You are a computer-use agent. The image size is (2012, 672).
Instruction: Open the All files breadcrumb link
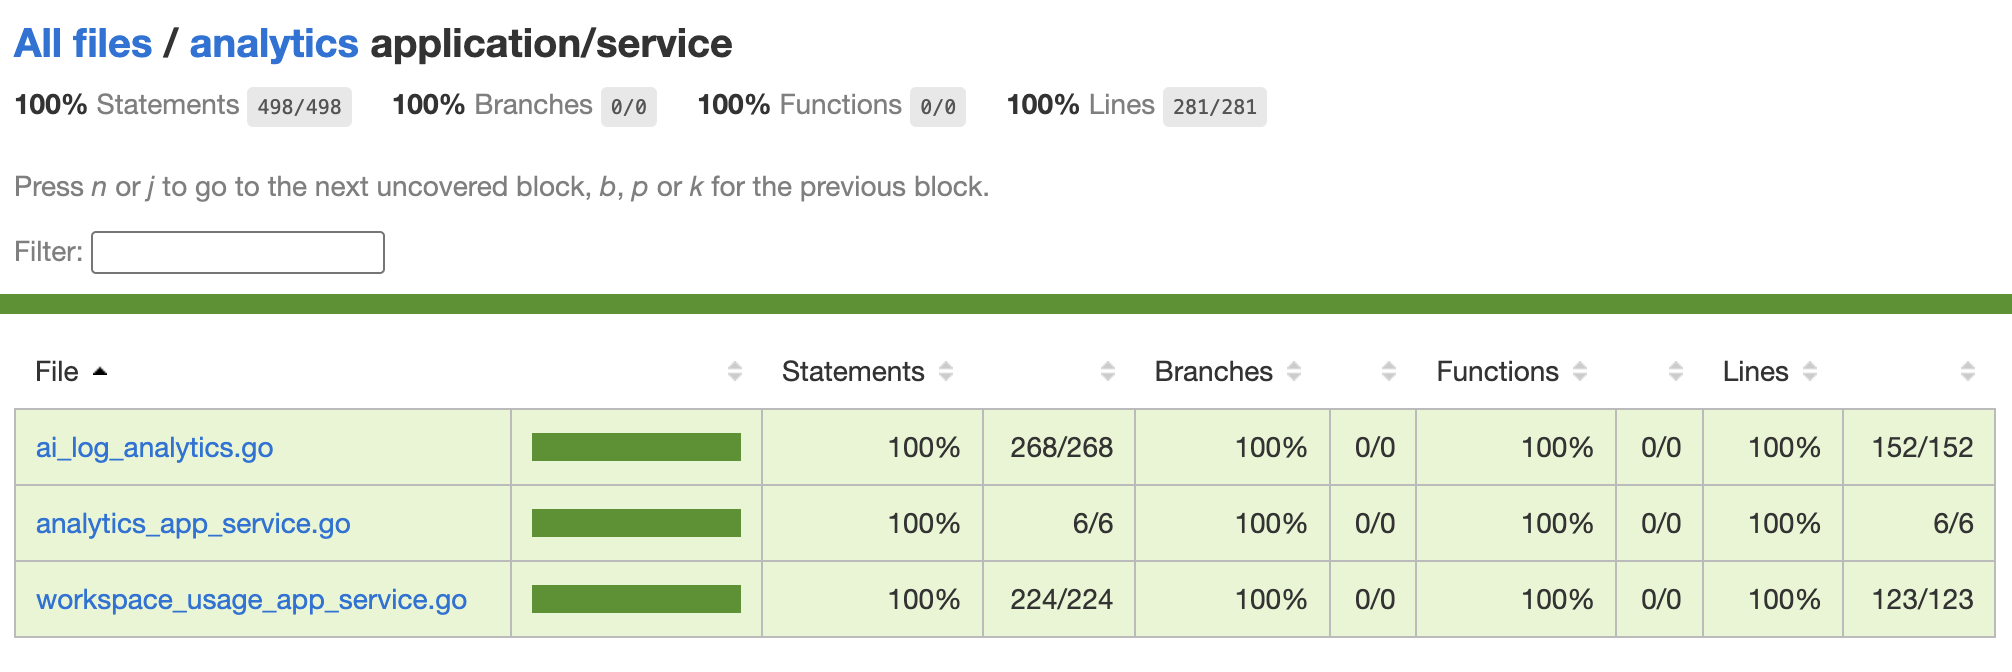pos(83,44)
